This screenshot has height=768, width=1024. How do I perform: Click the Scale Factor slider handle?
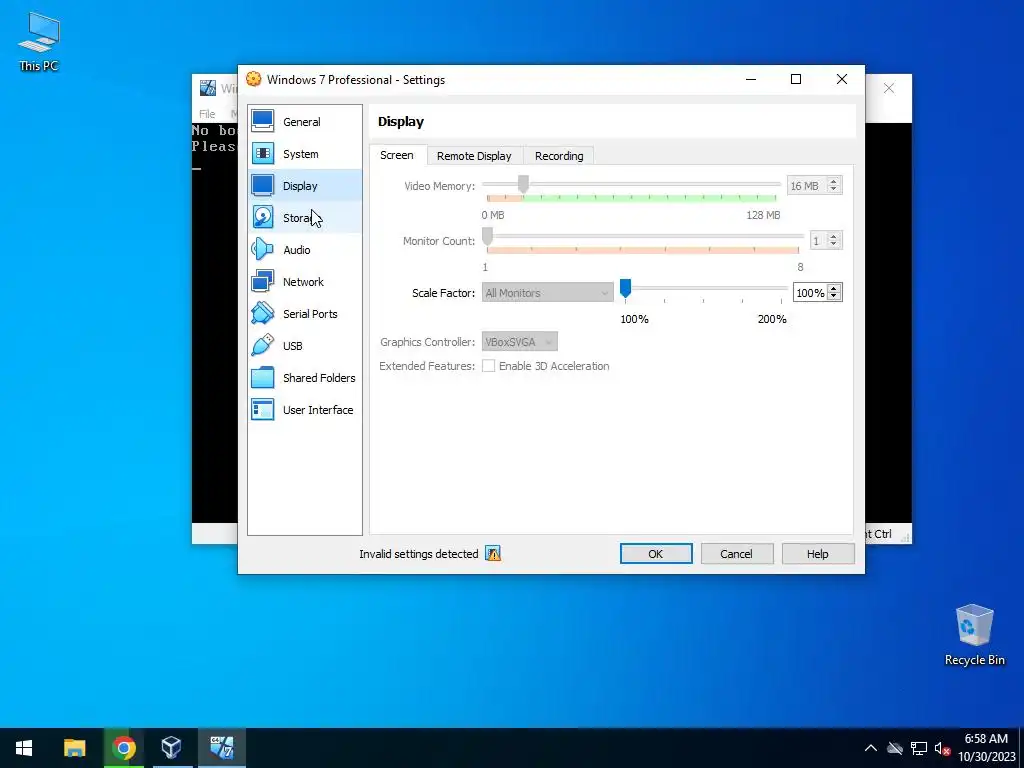pyautogui.click(x=625, y=288)
